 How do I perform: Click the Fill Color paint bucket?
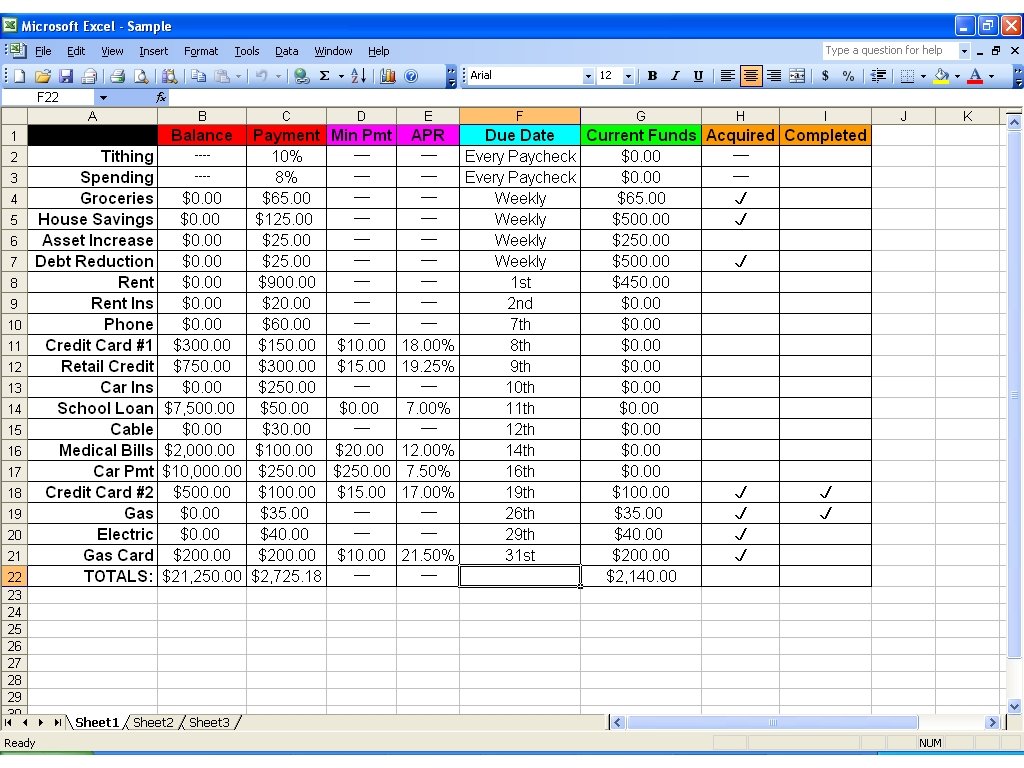coord(941,76)
